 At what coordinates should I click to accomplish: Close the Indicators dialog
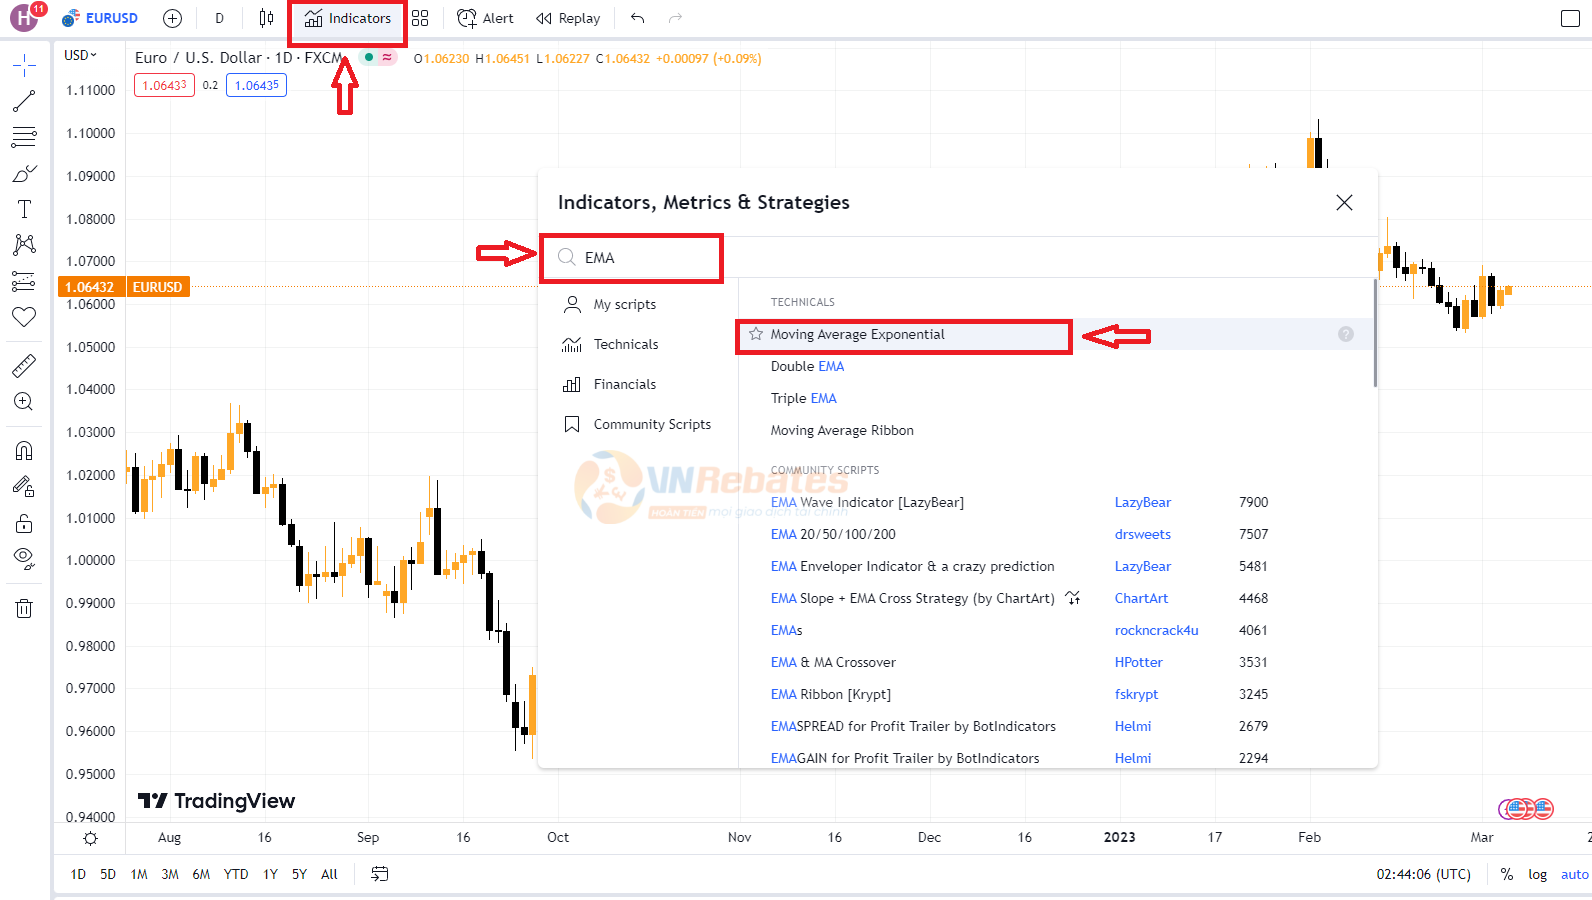tap(1344, 203)
